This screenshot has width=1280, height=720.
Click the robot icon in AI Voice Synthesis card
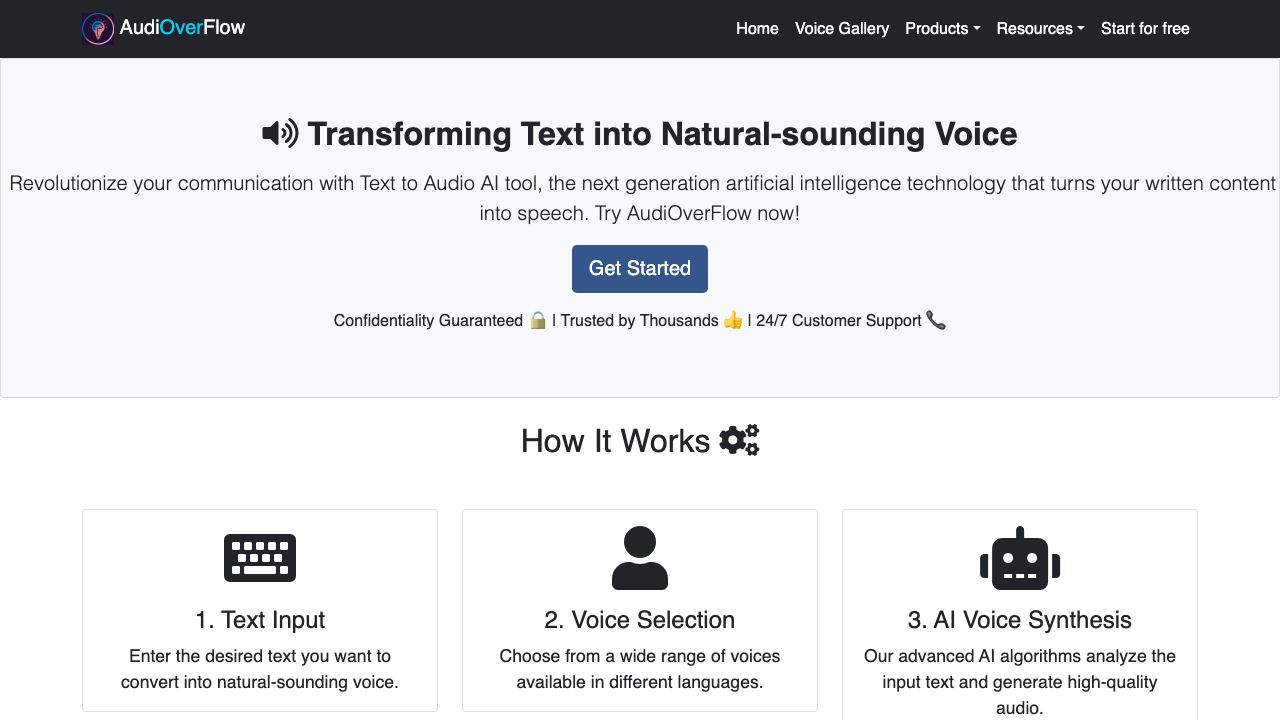pyautogui.click(x=1020, y=558)
